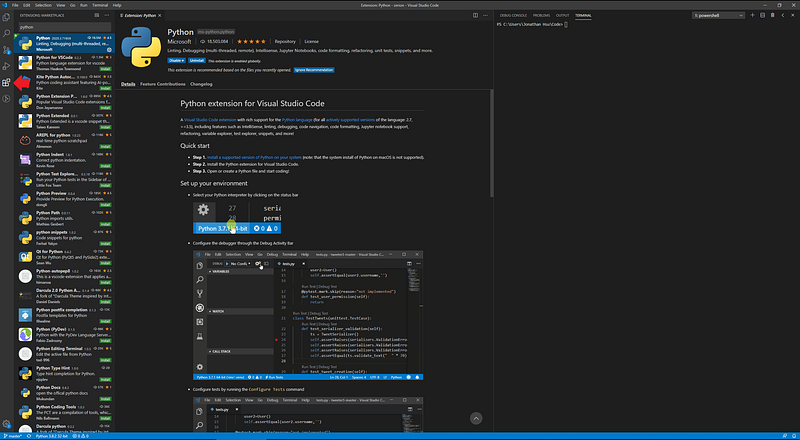800x440 pixels.
Task: Click the master branch indicator in status bar
Action: [12, 436]
